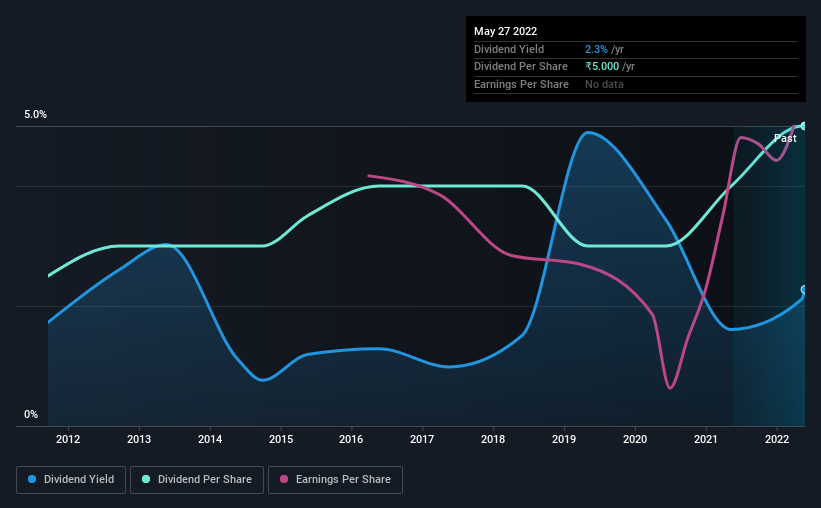This screenshot has height=508, width=821.
Task: Click the 5.0% y-axis label
Action: click(x=36, y=115)
